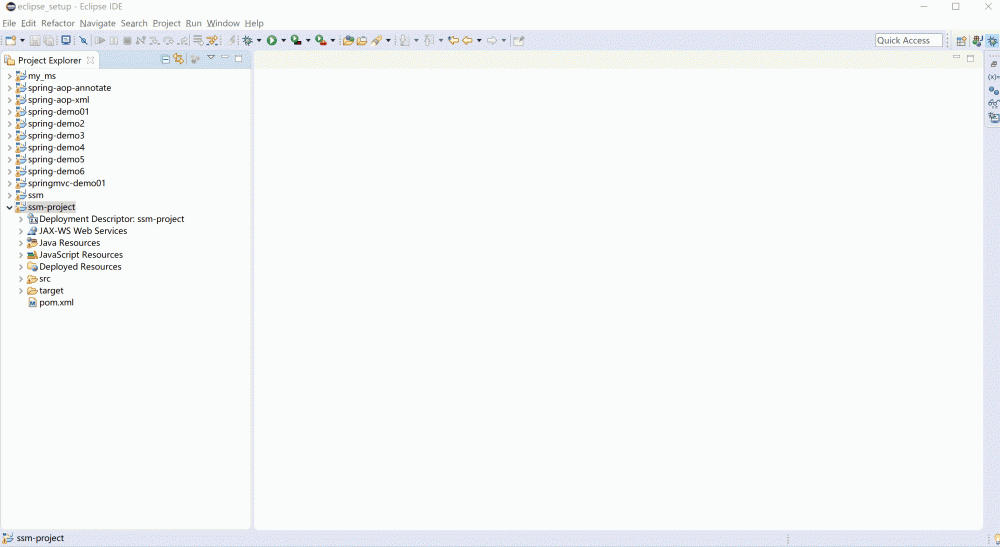The height and width of the screenshot is (547, 1000).
Task: Select the spring-aop-annotate project
Action: [69, 88]
